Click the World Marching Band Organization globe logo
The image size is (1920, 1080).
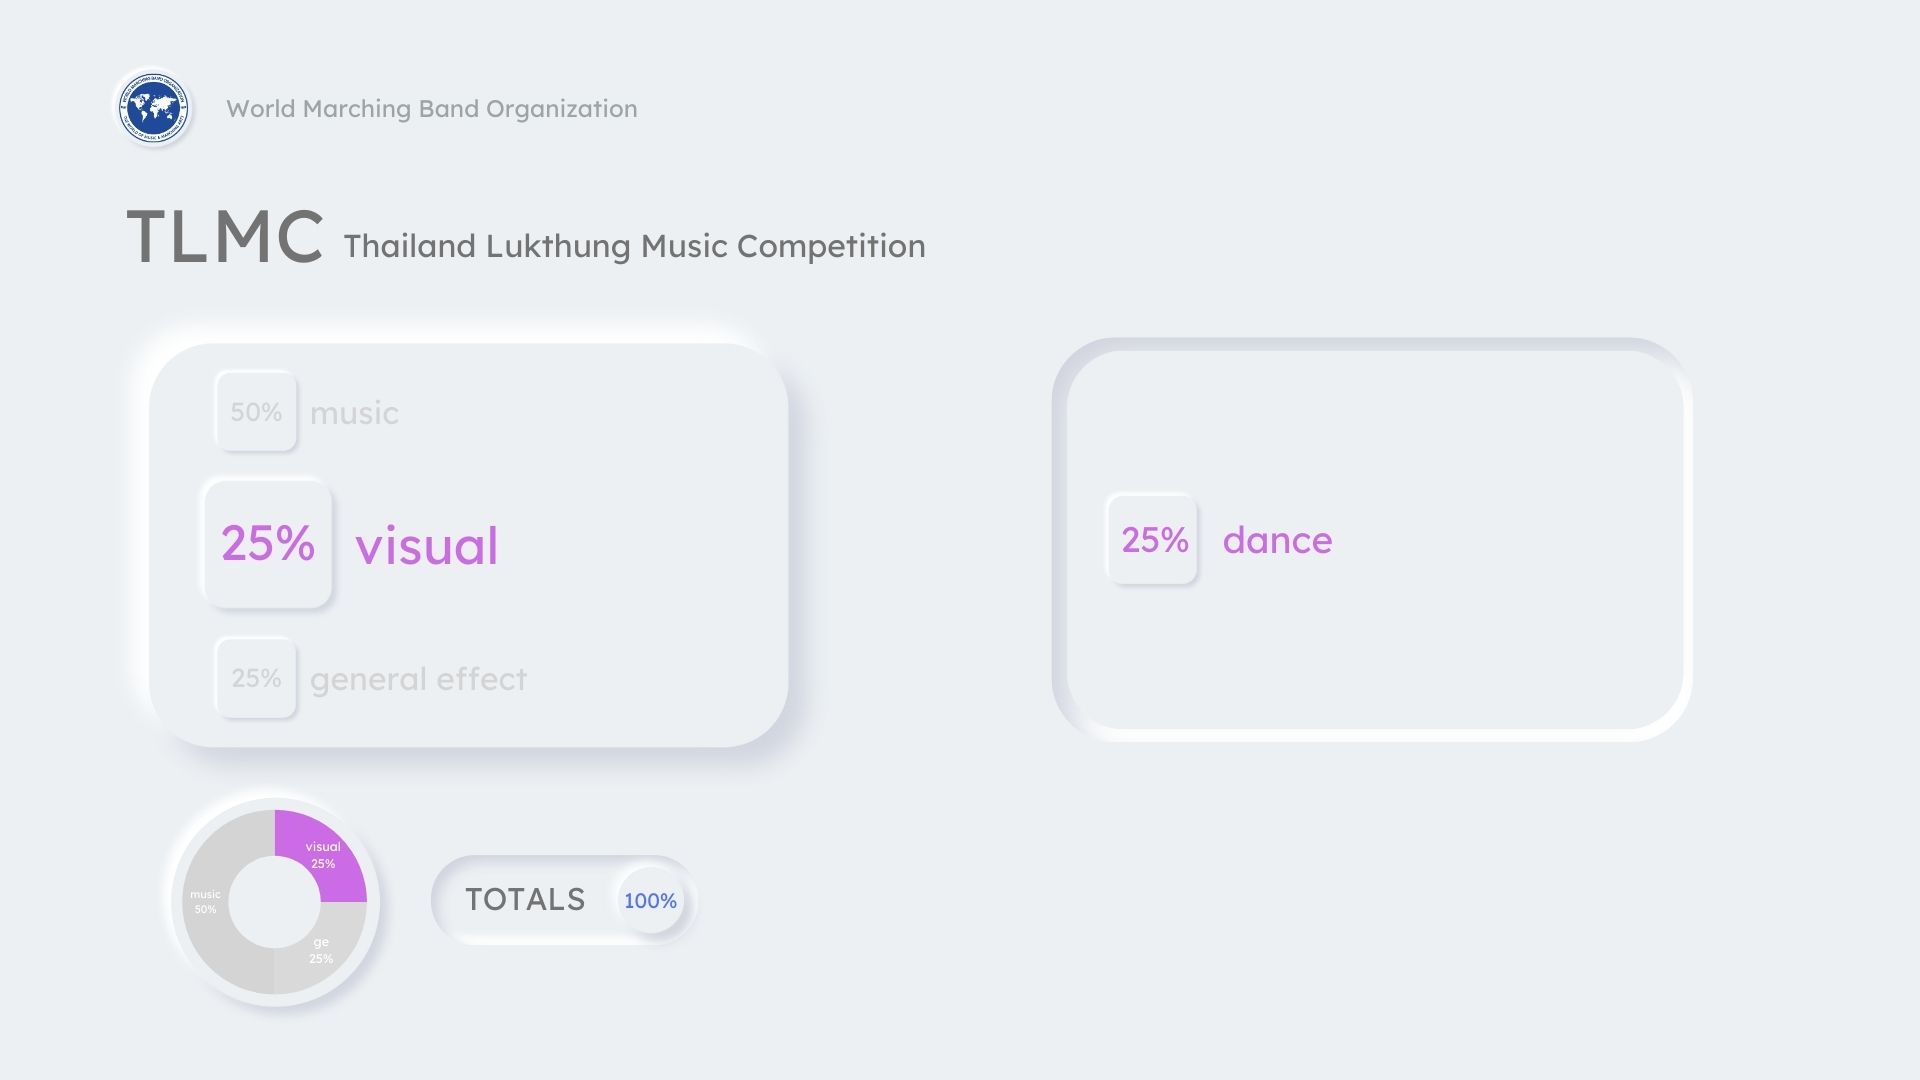(x=153, y=107)
